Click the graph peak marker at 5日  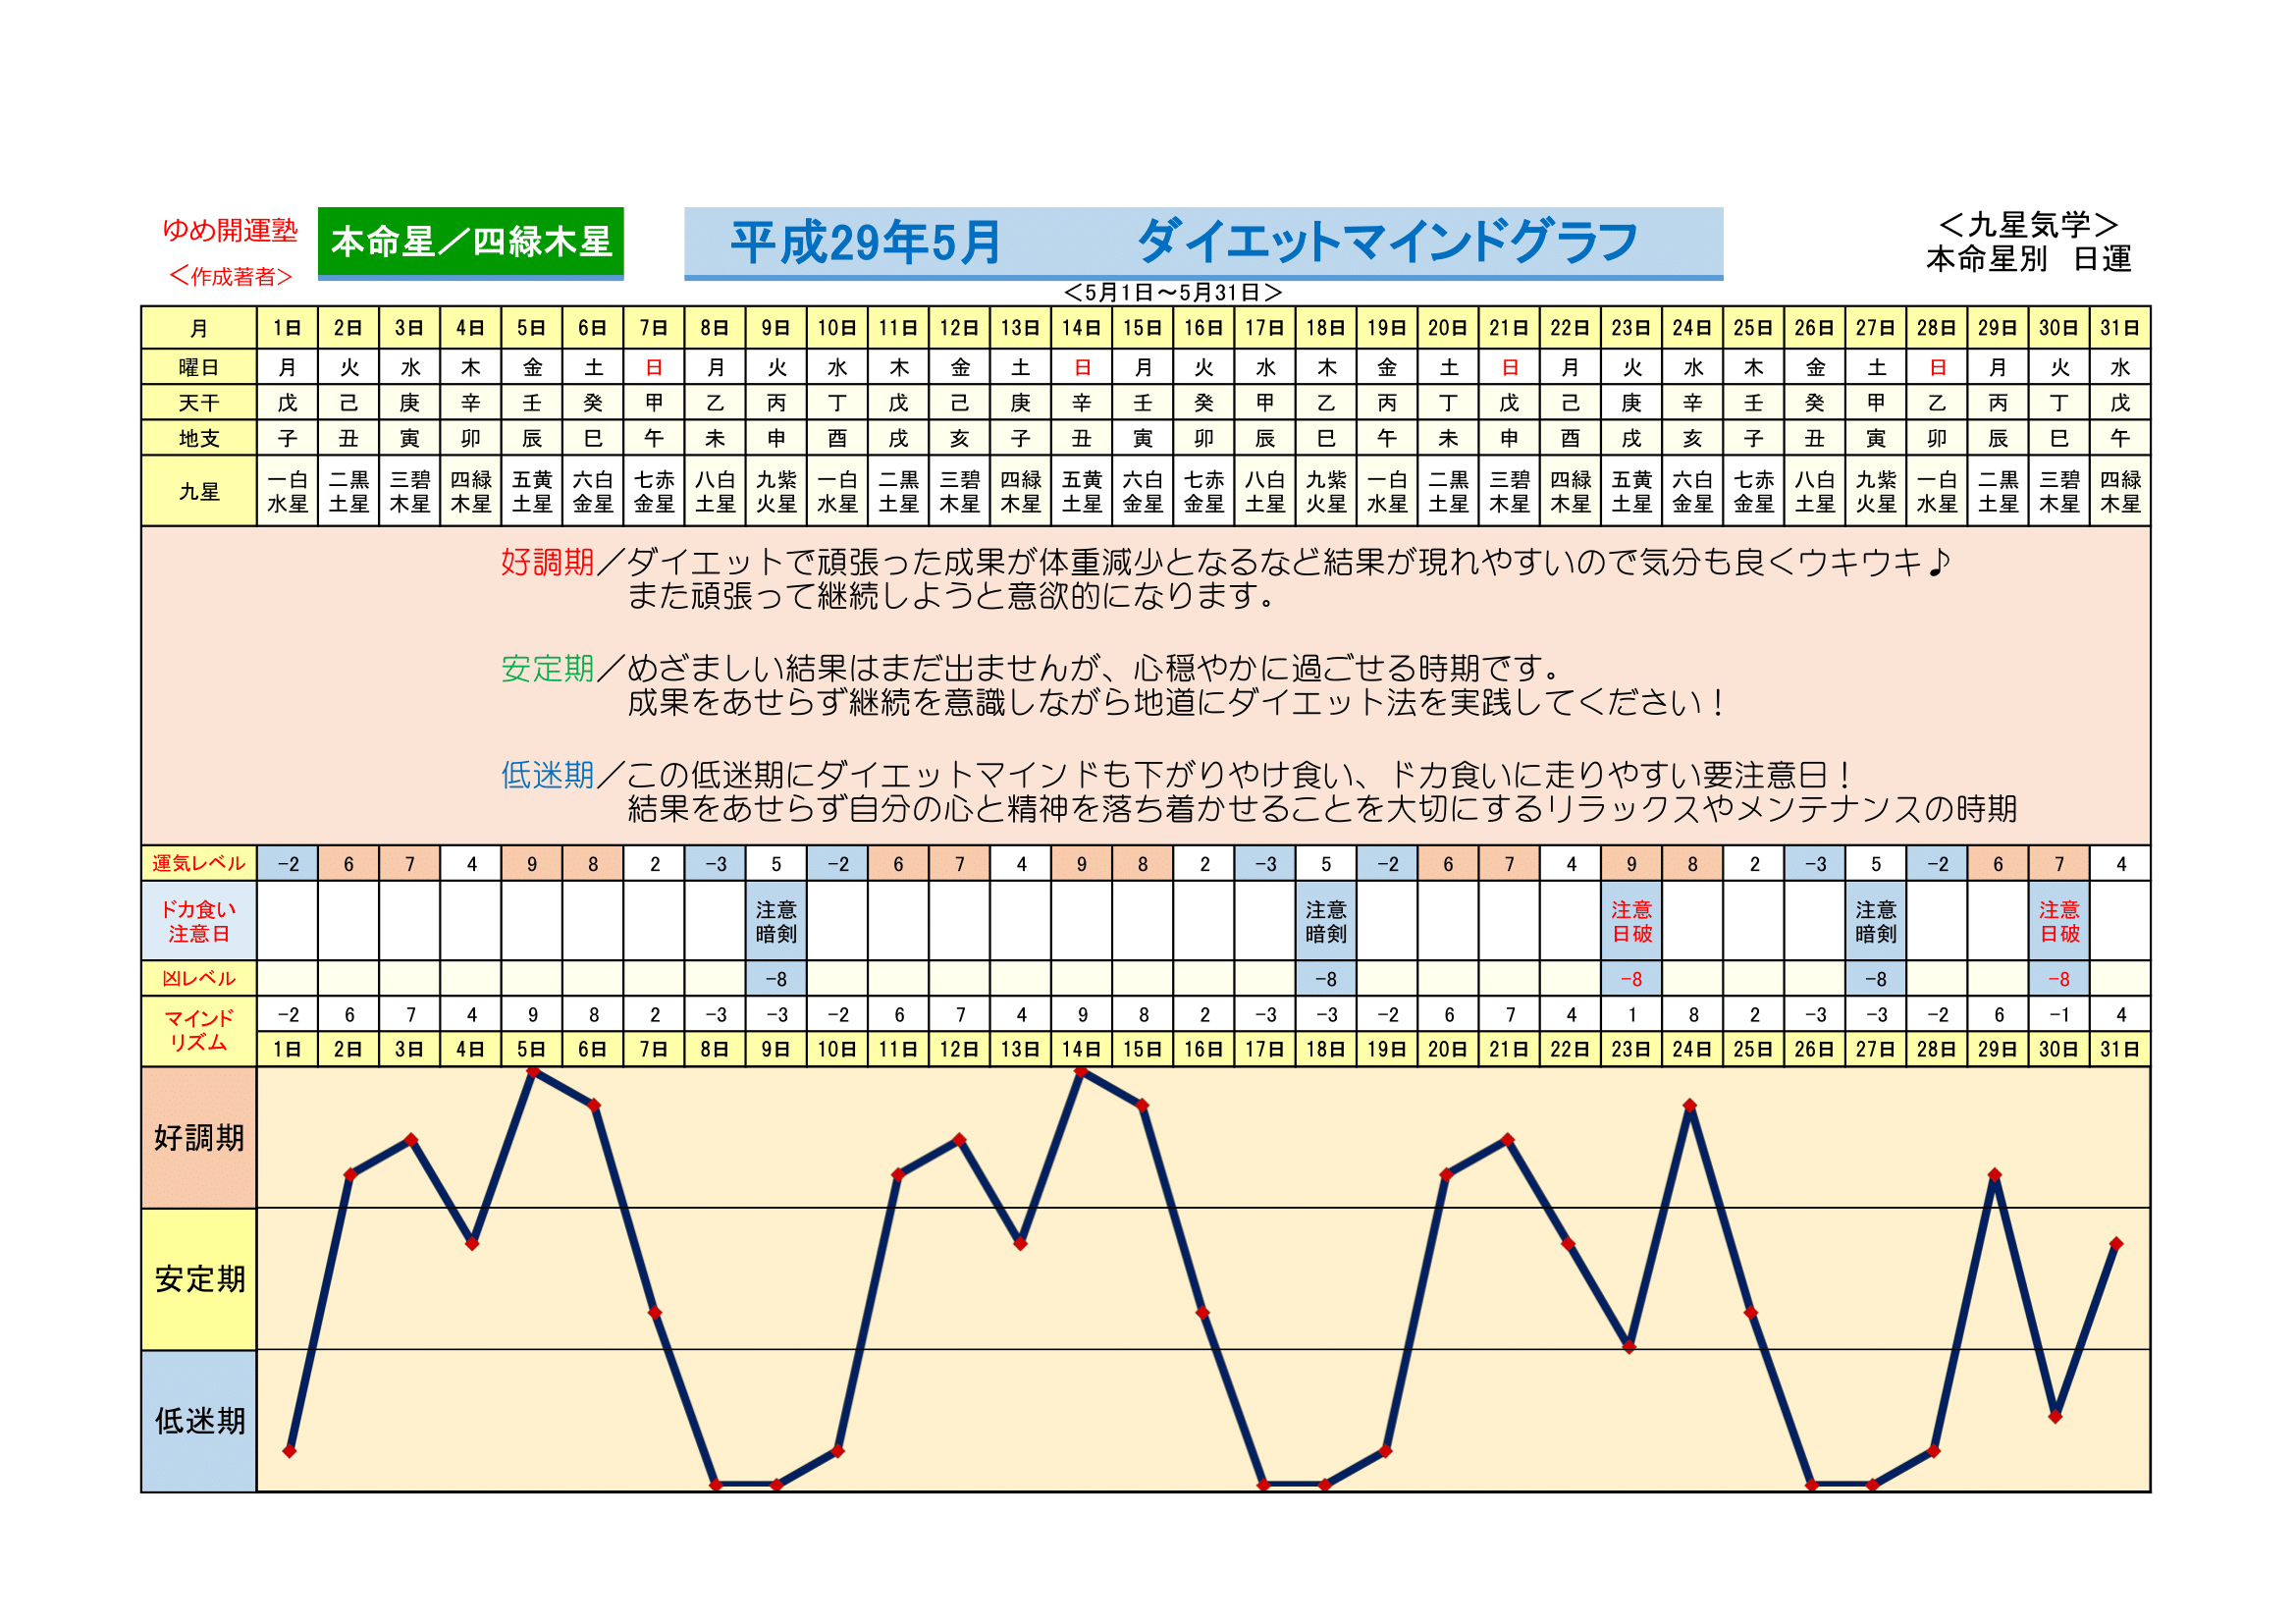(533, 1072)
